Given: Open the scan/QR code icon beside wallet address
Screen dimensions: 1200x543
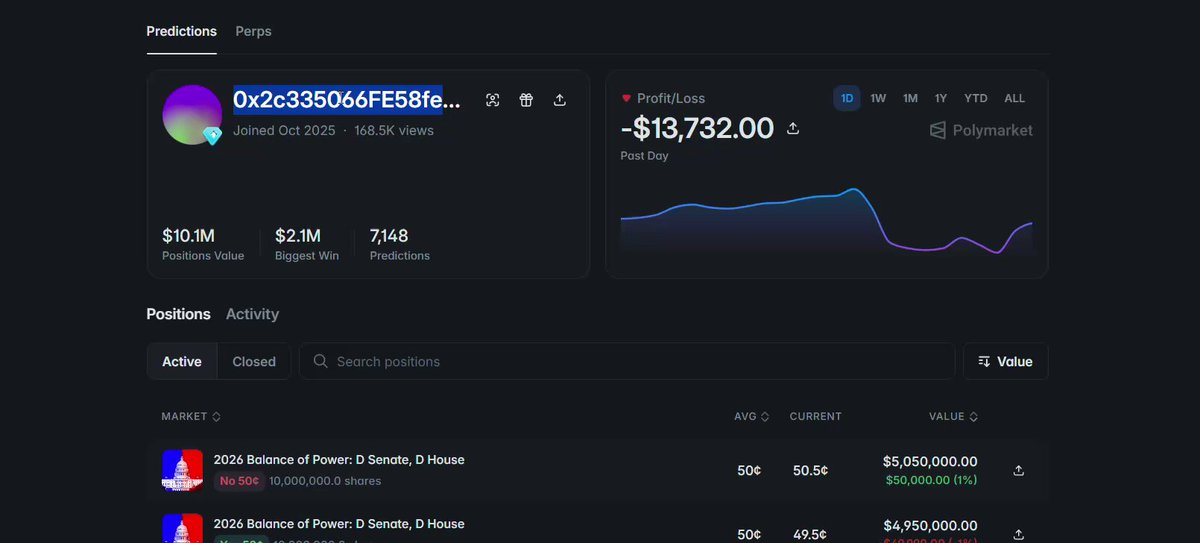Looking at the screenshot, I should (492, 100).
